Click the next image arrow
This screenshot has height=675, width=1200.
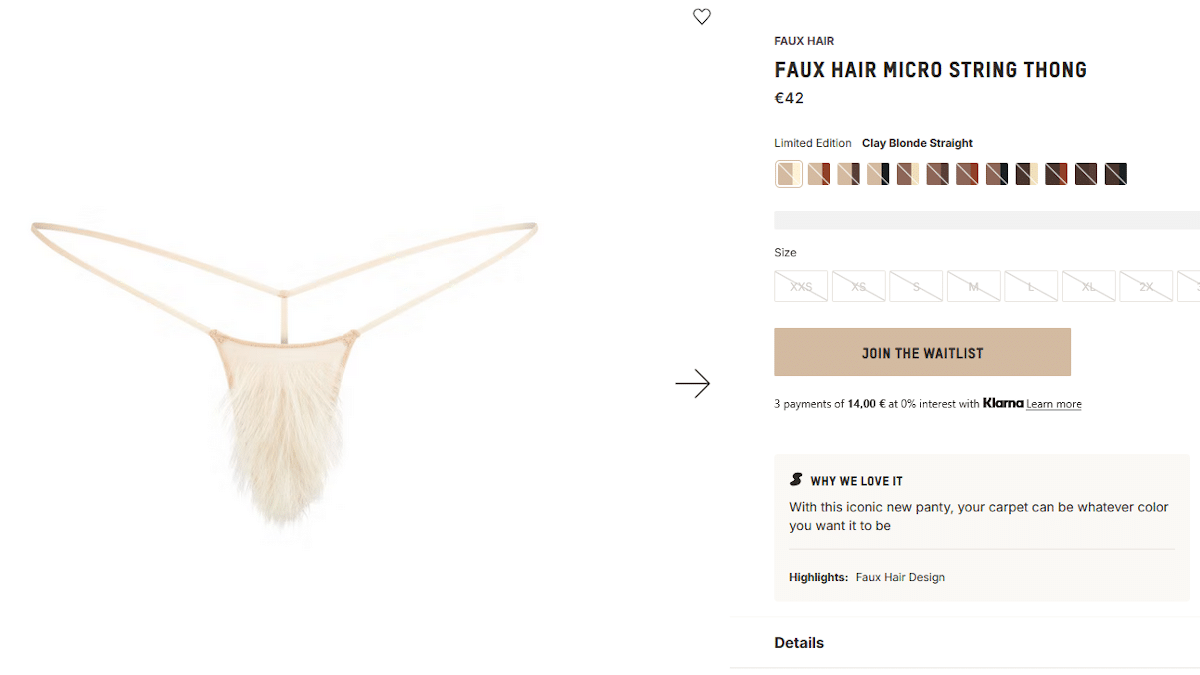(692, 384)
